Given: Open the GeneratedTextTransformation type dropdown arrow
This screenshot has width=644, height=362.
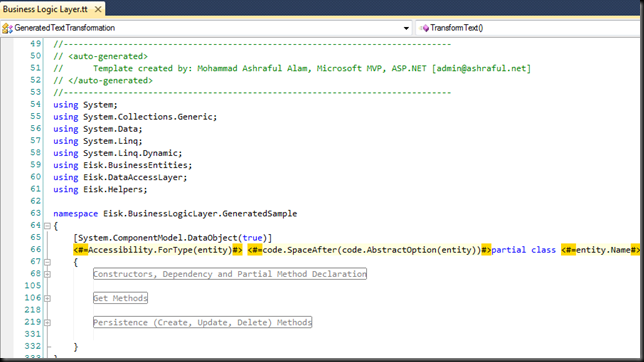Looking at the screenshot, I should coord(406,28).
